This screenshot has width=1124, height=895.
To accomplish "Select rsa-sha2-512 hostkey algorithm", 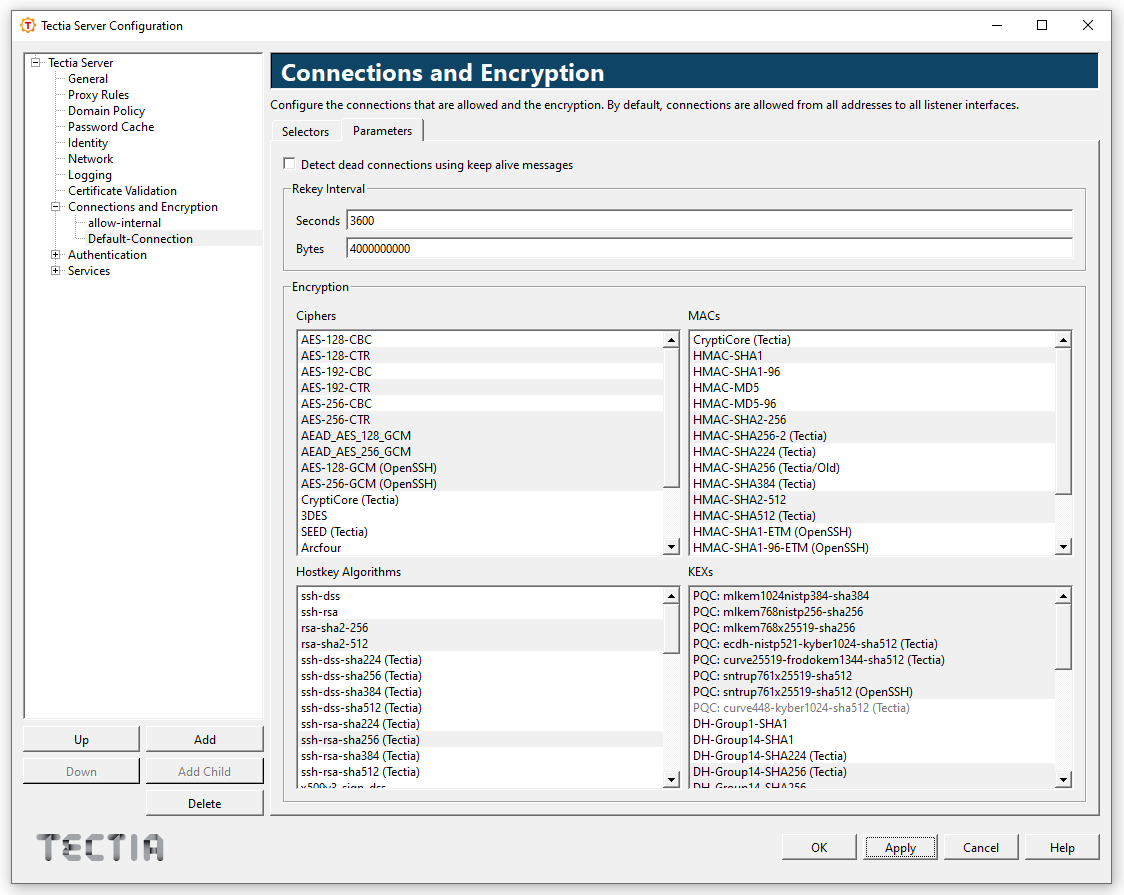I will (x=480, y=643).
